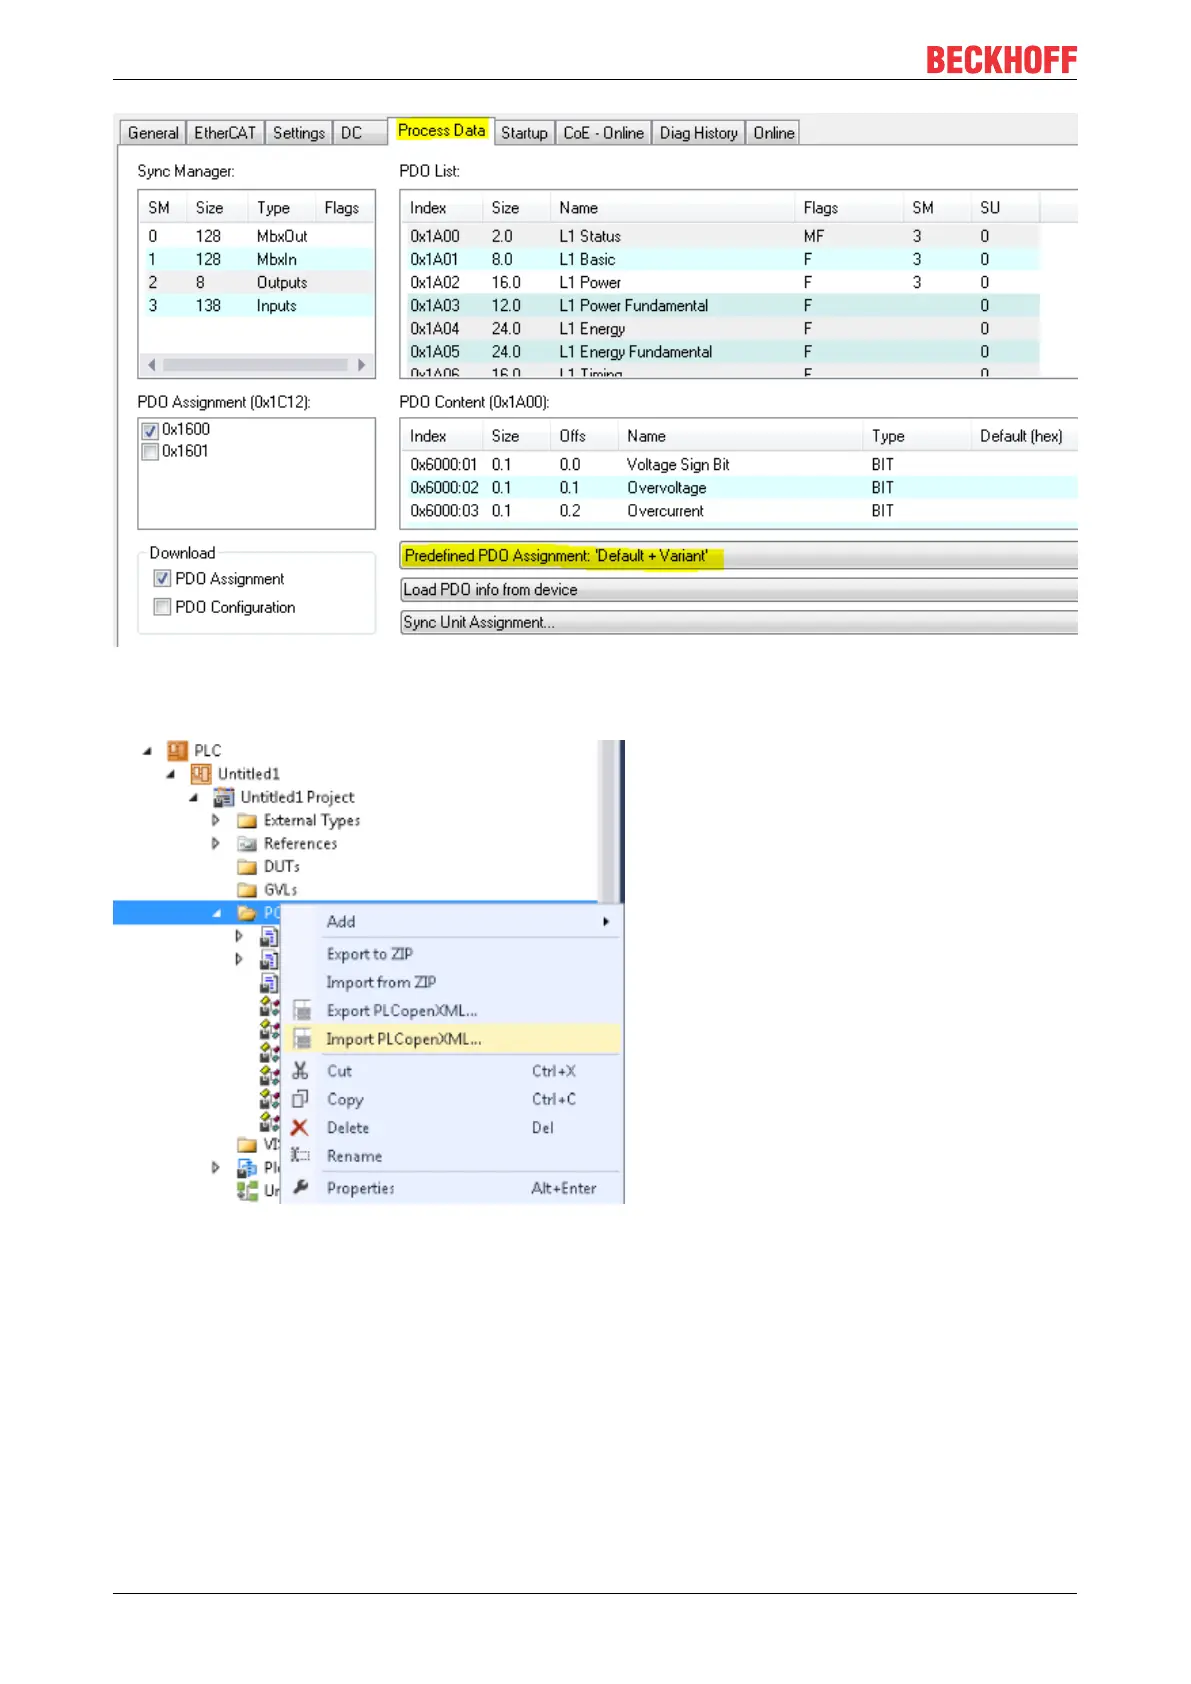
Task: Expand the External Types folder
Action: click(216, 820)
